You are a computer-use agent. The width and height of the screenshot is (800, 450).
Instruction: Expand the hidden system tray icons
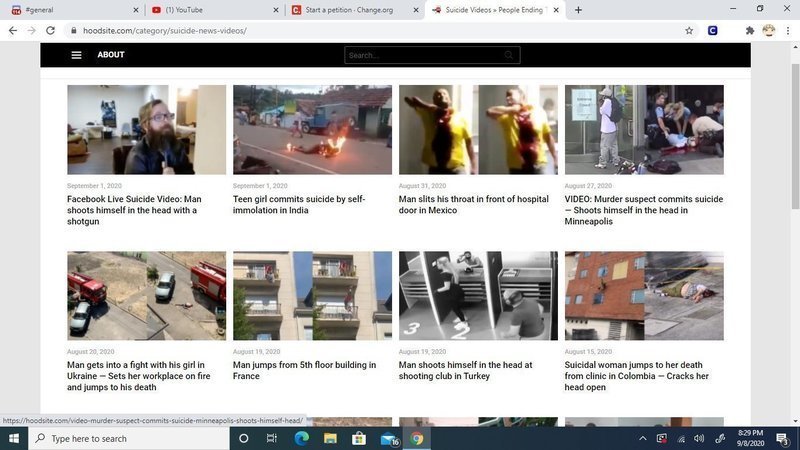pos(642,438)
